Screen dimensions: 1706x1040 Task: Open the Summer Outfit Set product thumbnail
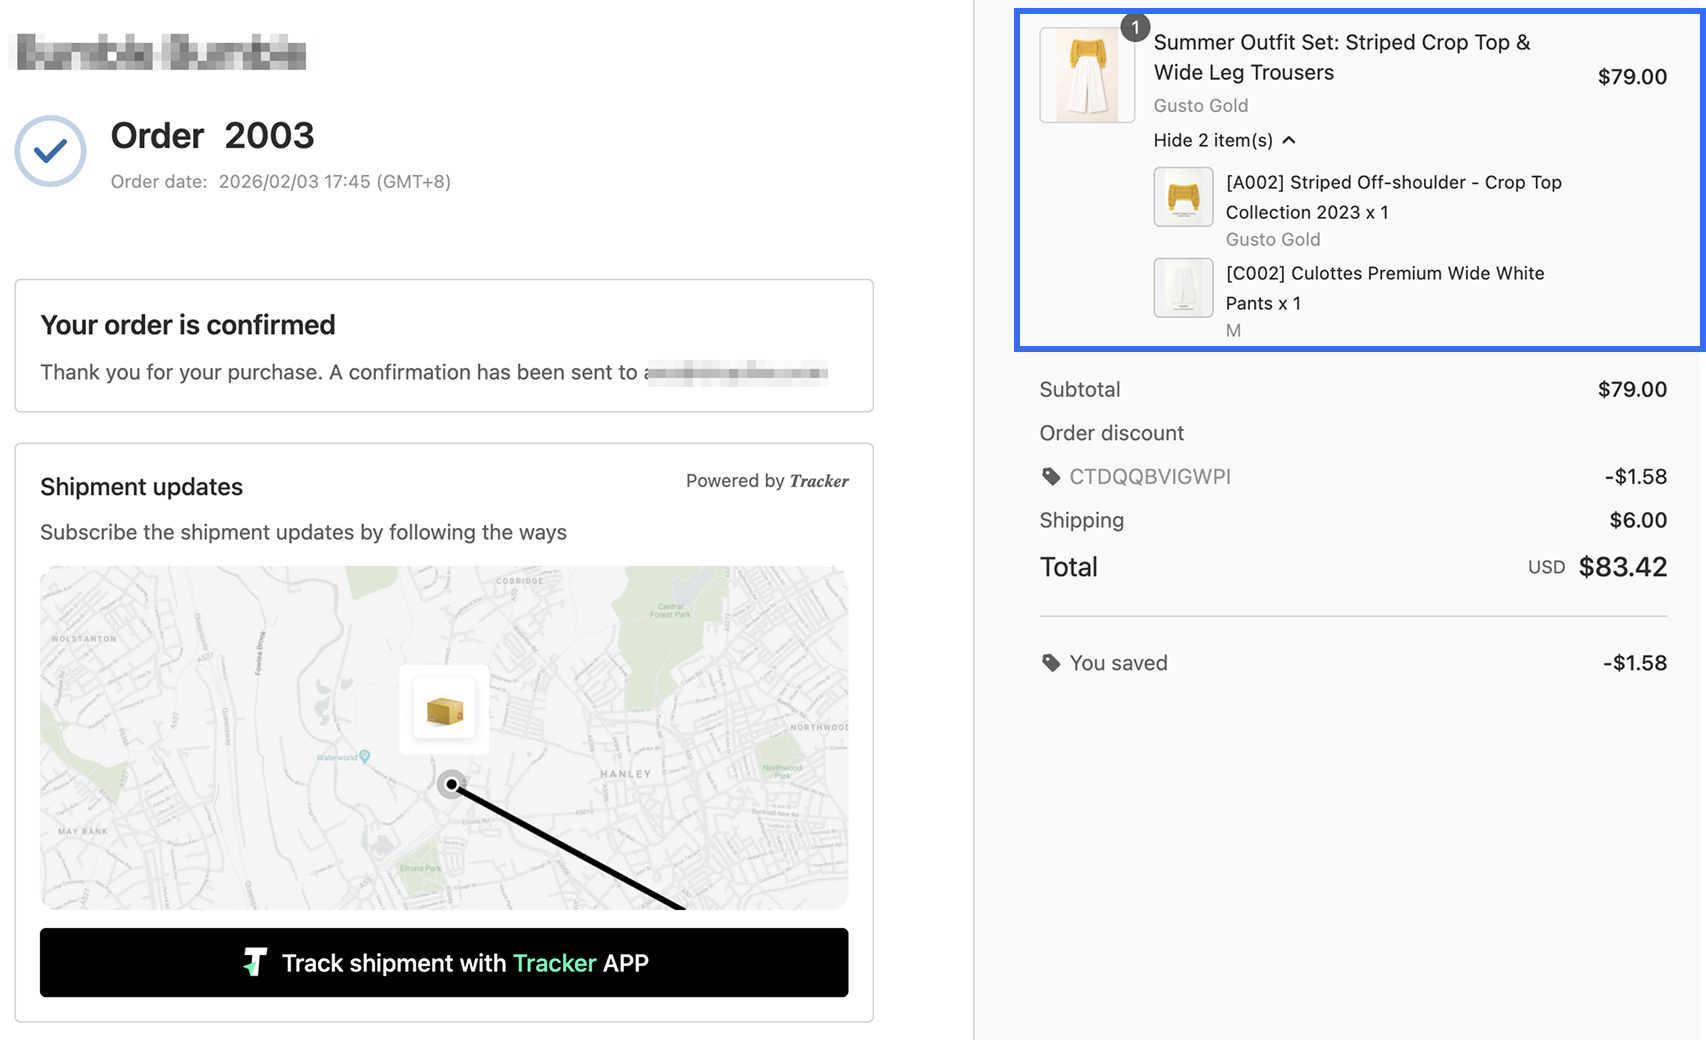coord(1087,76)
